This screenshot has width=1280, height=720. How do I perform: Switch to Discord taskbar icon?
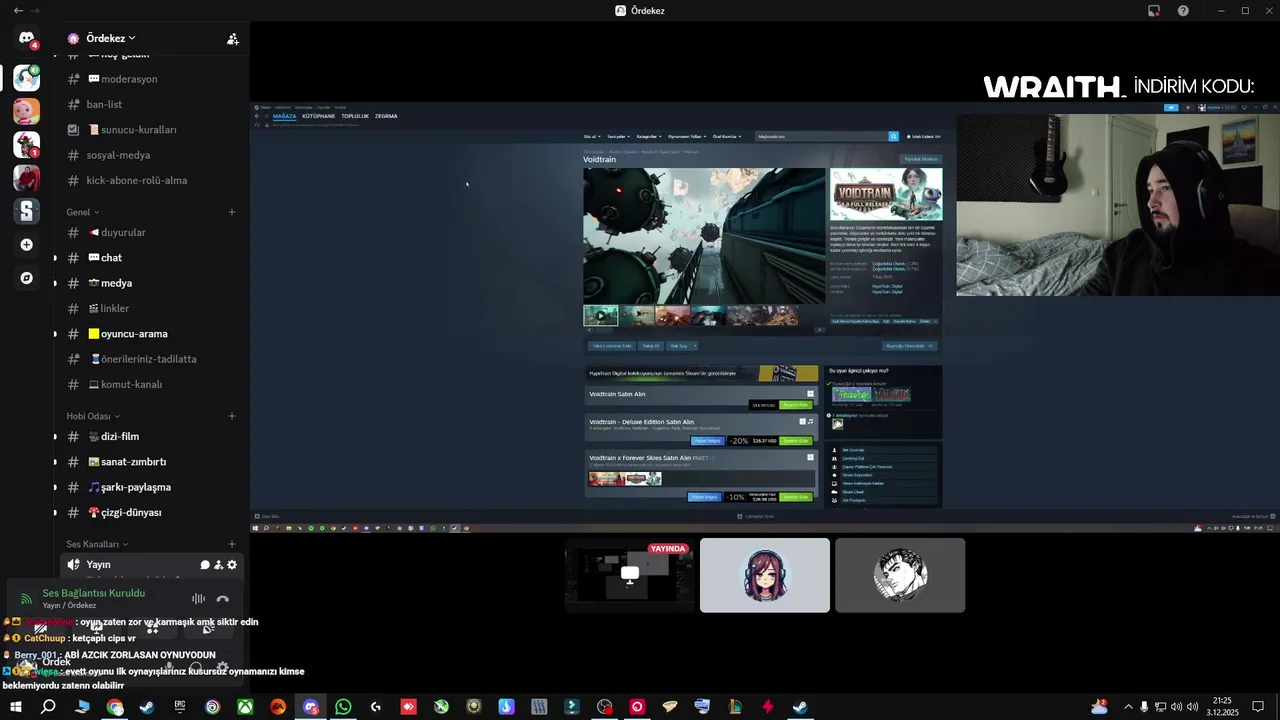[x=310, y=707]
